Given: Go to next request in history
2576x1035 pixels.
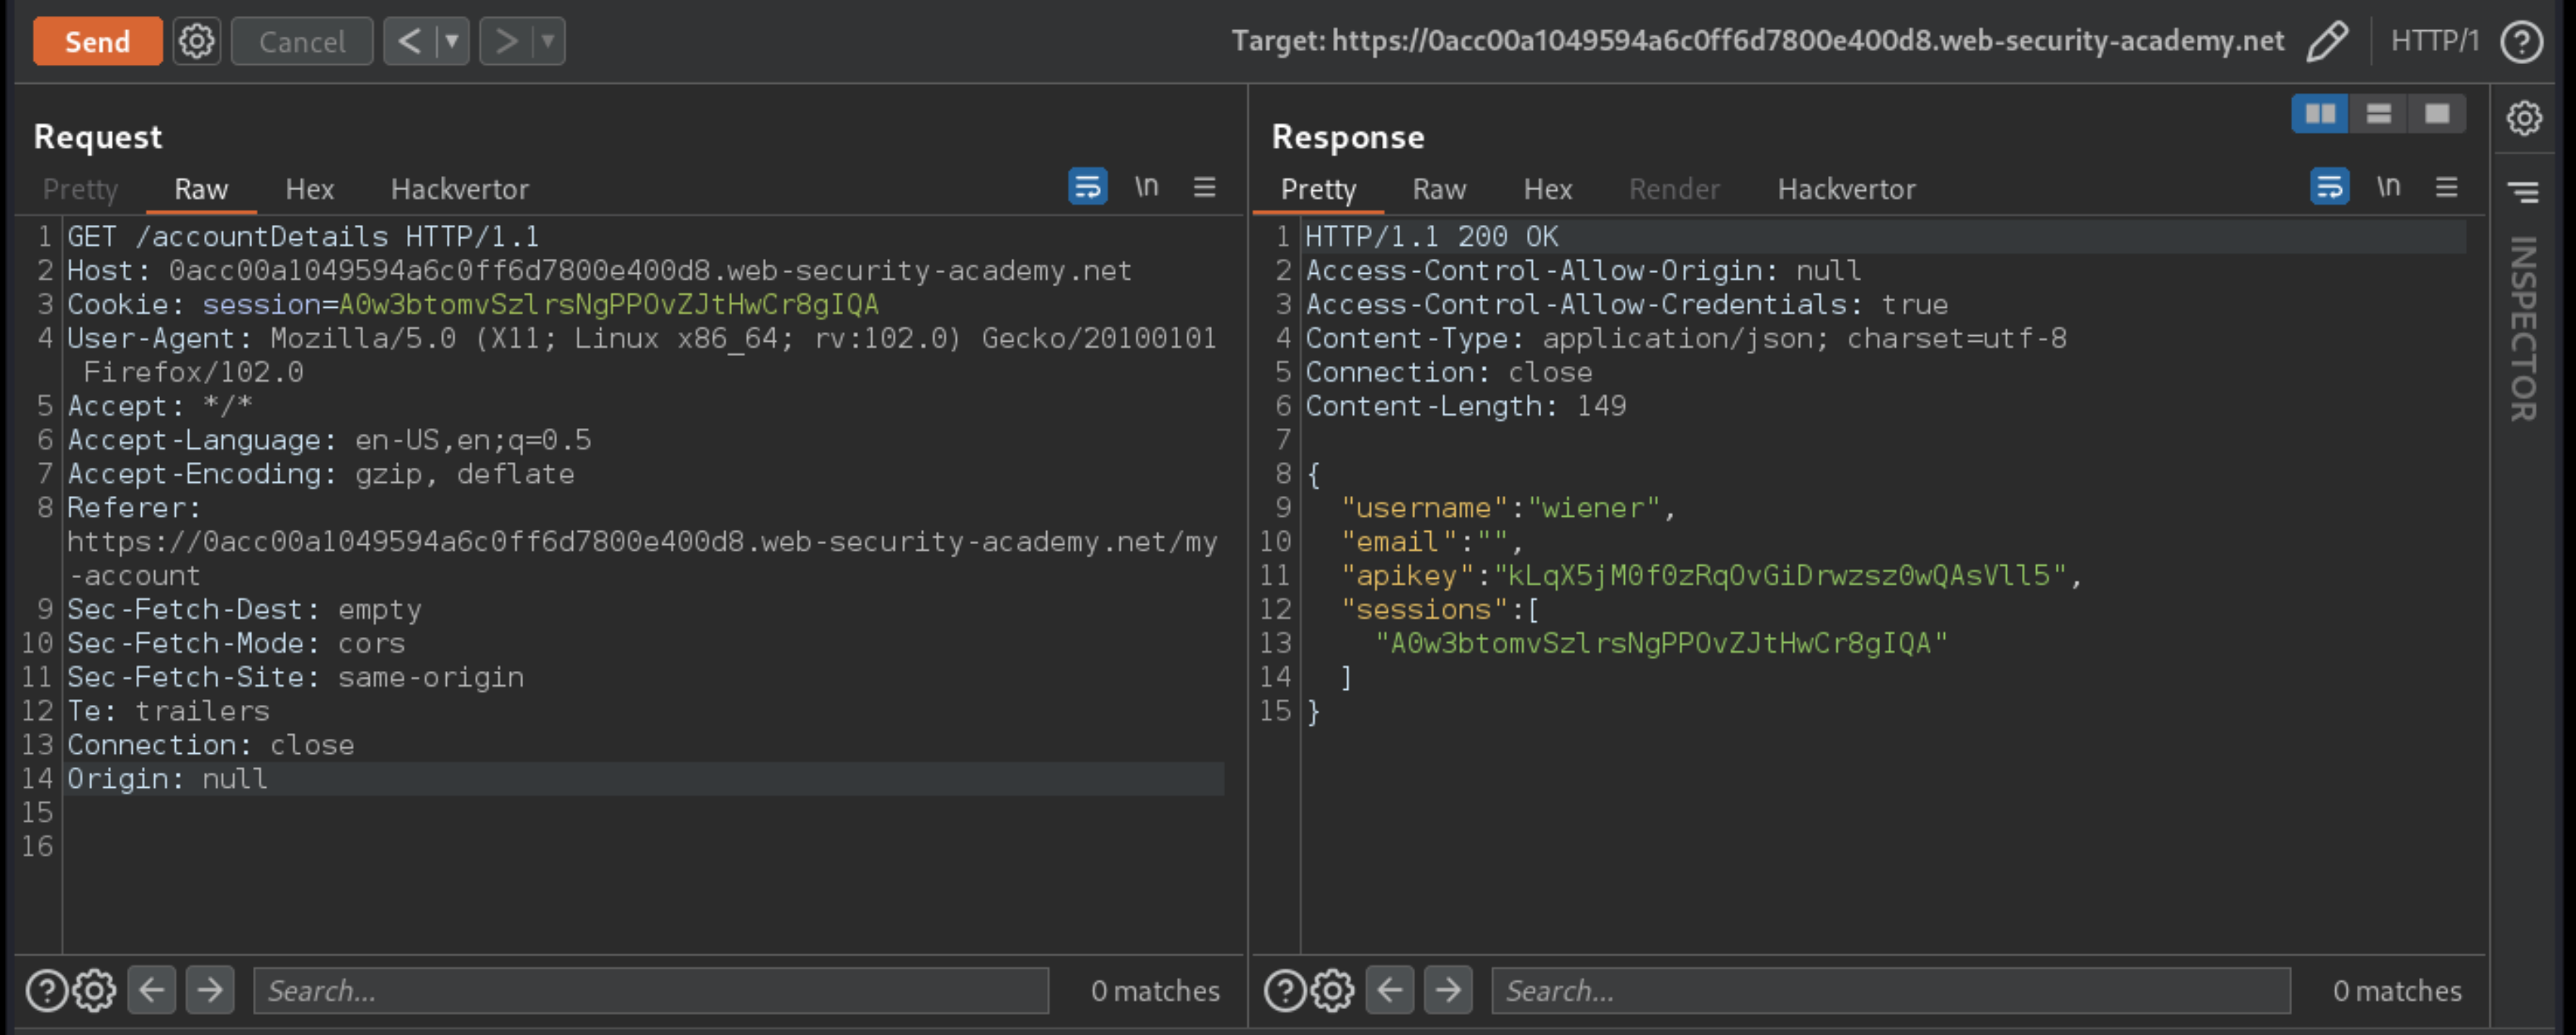Looking at the screenshot, I should (506, 41).
